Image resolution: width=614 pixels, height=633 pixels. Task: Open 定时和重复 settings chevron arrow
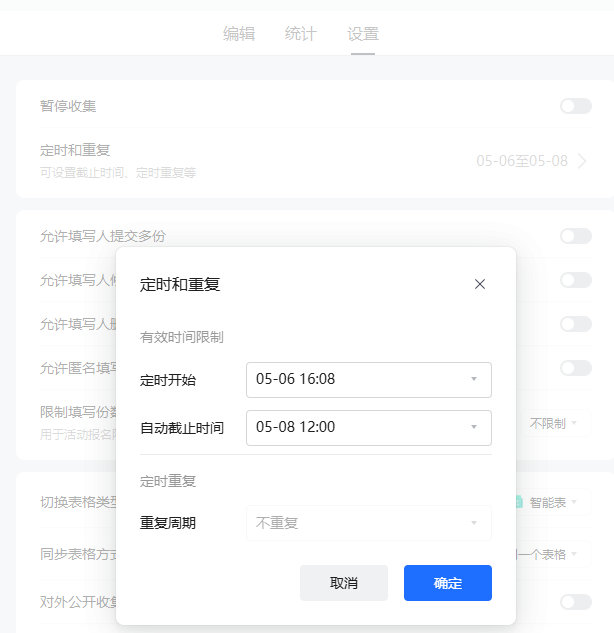point(582,161)
